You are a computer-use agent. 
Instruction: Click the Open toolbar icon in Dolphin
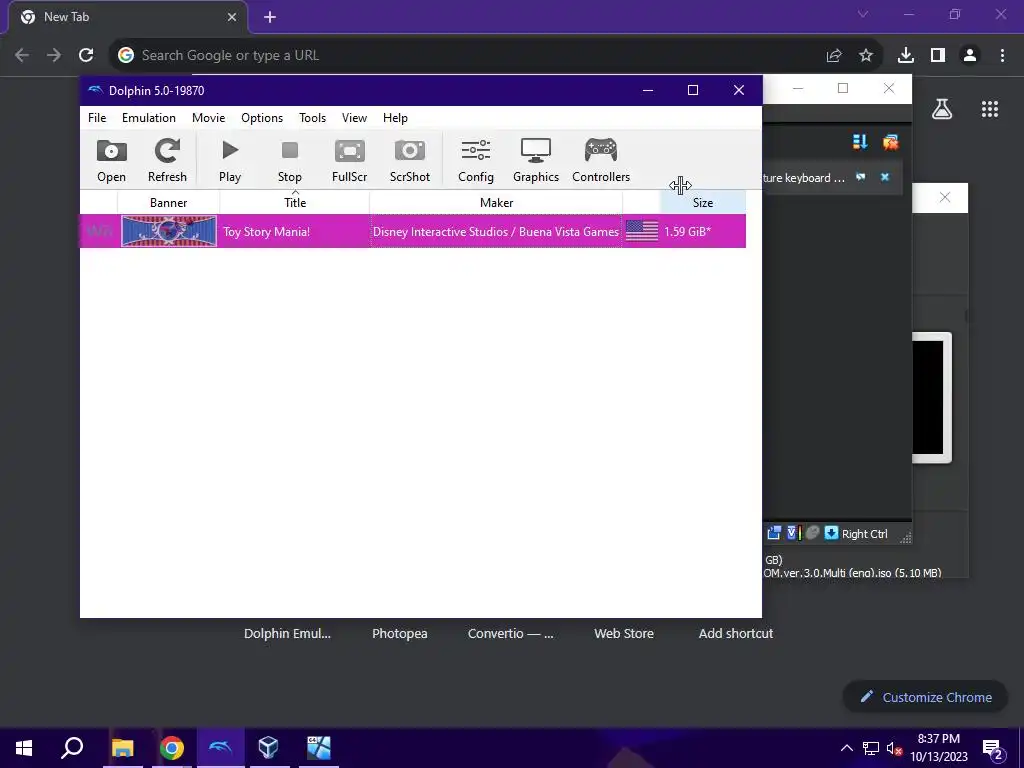click(111, 160)
